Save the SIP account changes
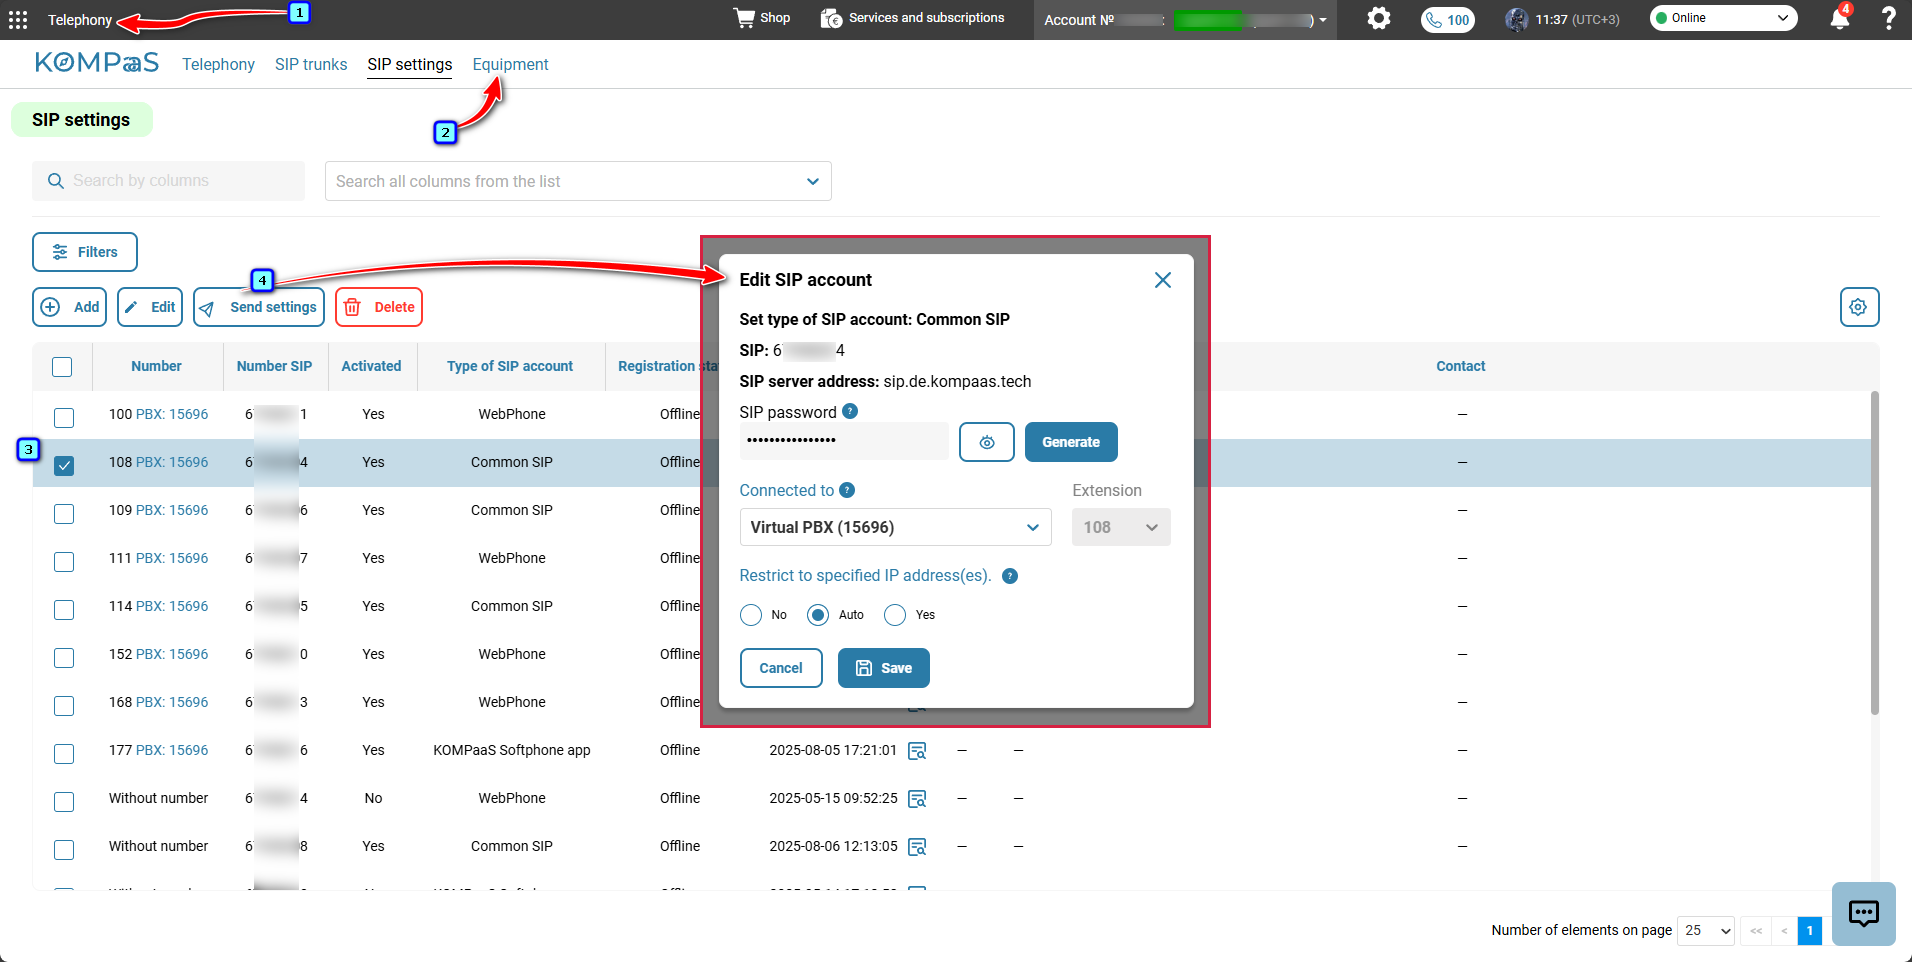Image resolution: width=1912 pixels, height=962 pixels. (884, 668)
